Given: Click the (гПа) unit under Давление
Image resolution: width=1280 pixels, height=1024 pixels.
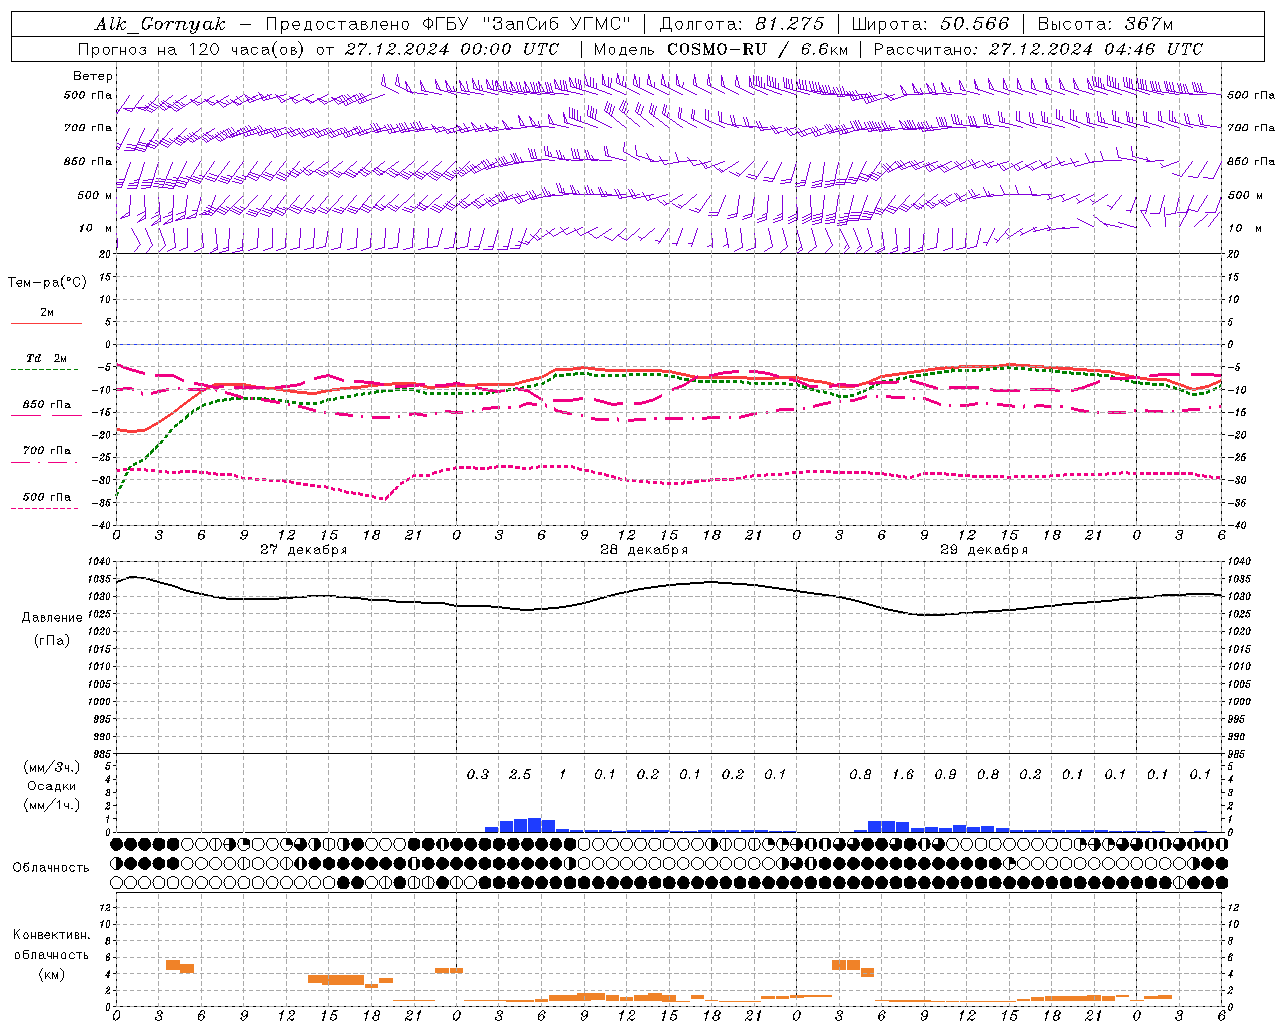Looking at the screenshot, I should pos(52,640).
